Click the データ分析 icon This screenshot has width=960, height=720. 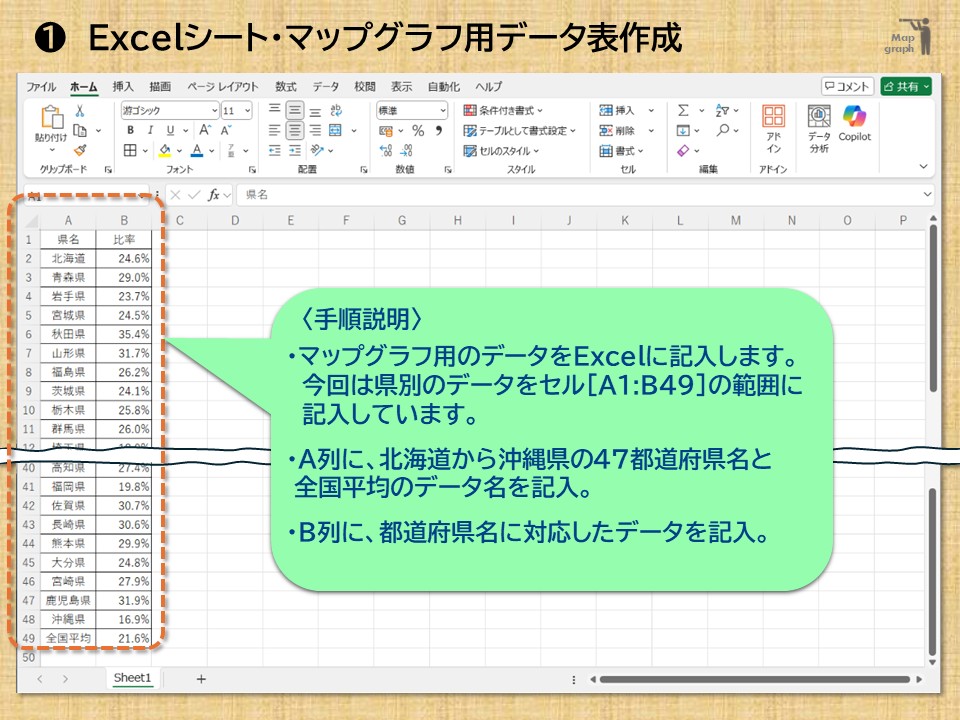coord(819,129)
